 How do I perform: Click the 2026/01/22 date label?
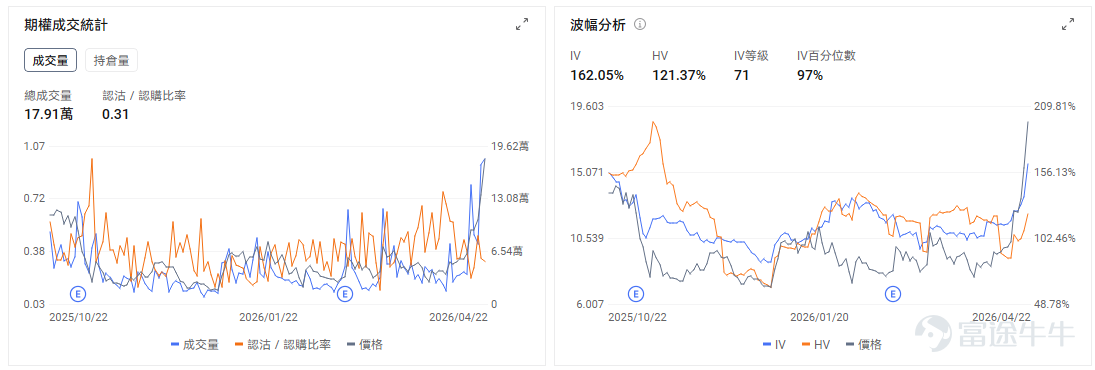(268, 316)
